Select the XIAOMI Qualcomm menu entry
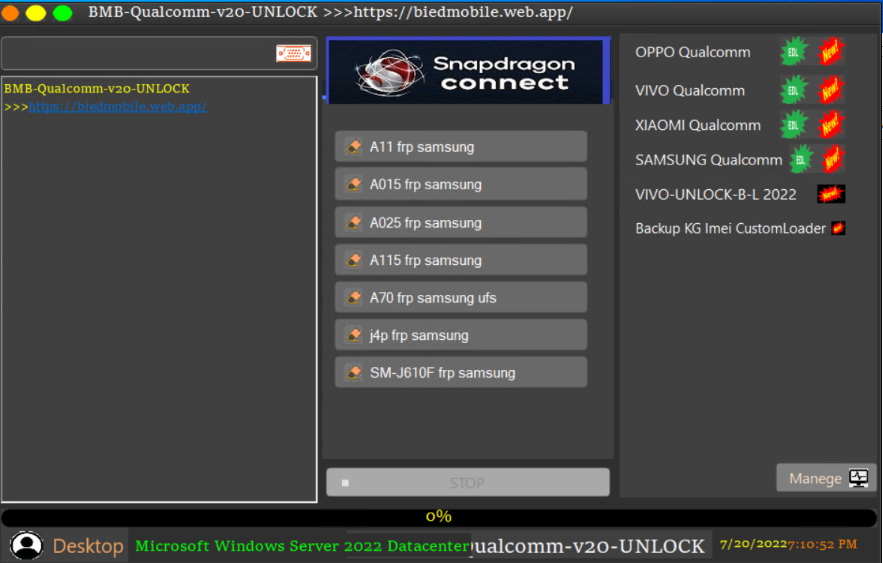883x563 pixels. click(698, 125)
